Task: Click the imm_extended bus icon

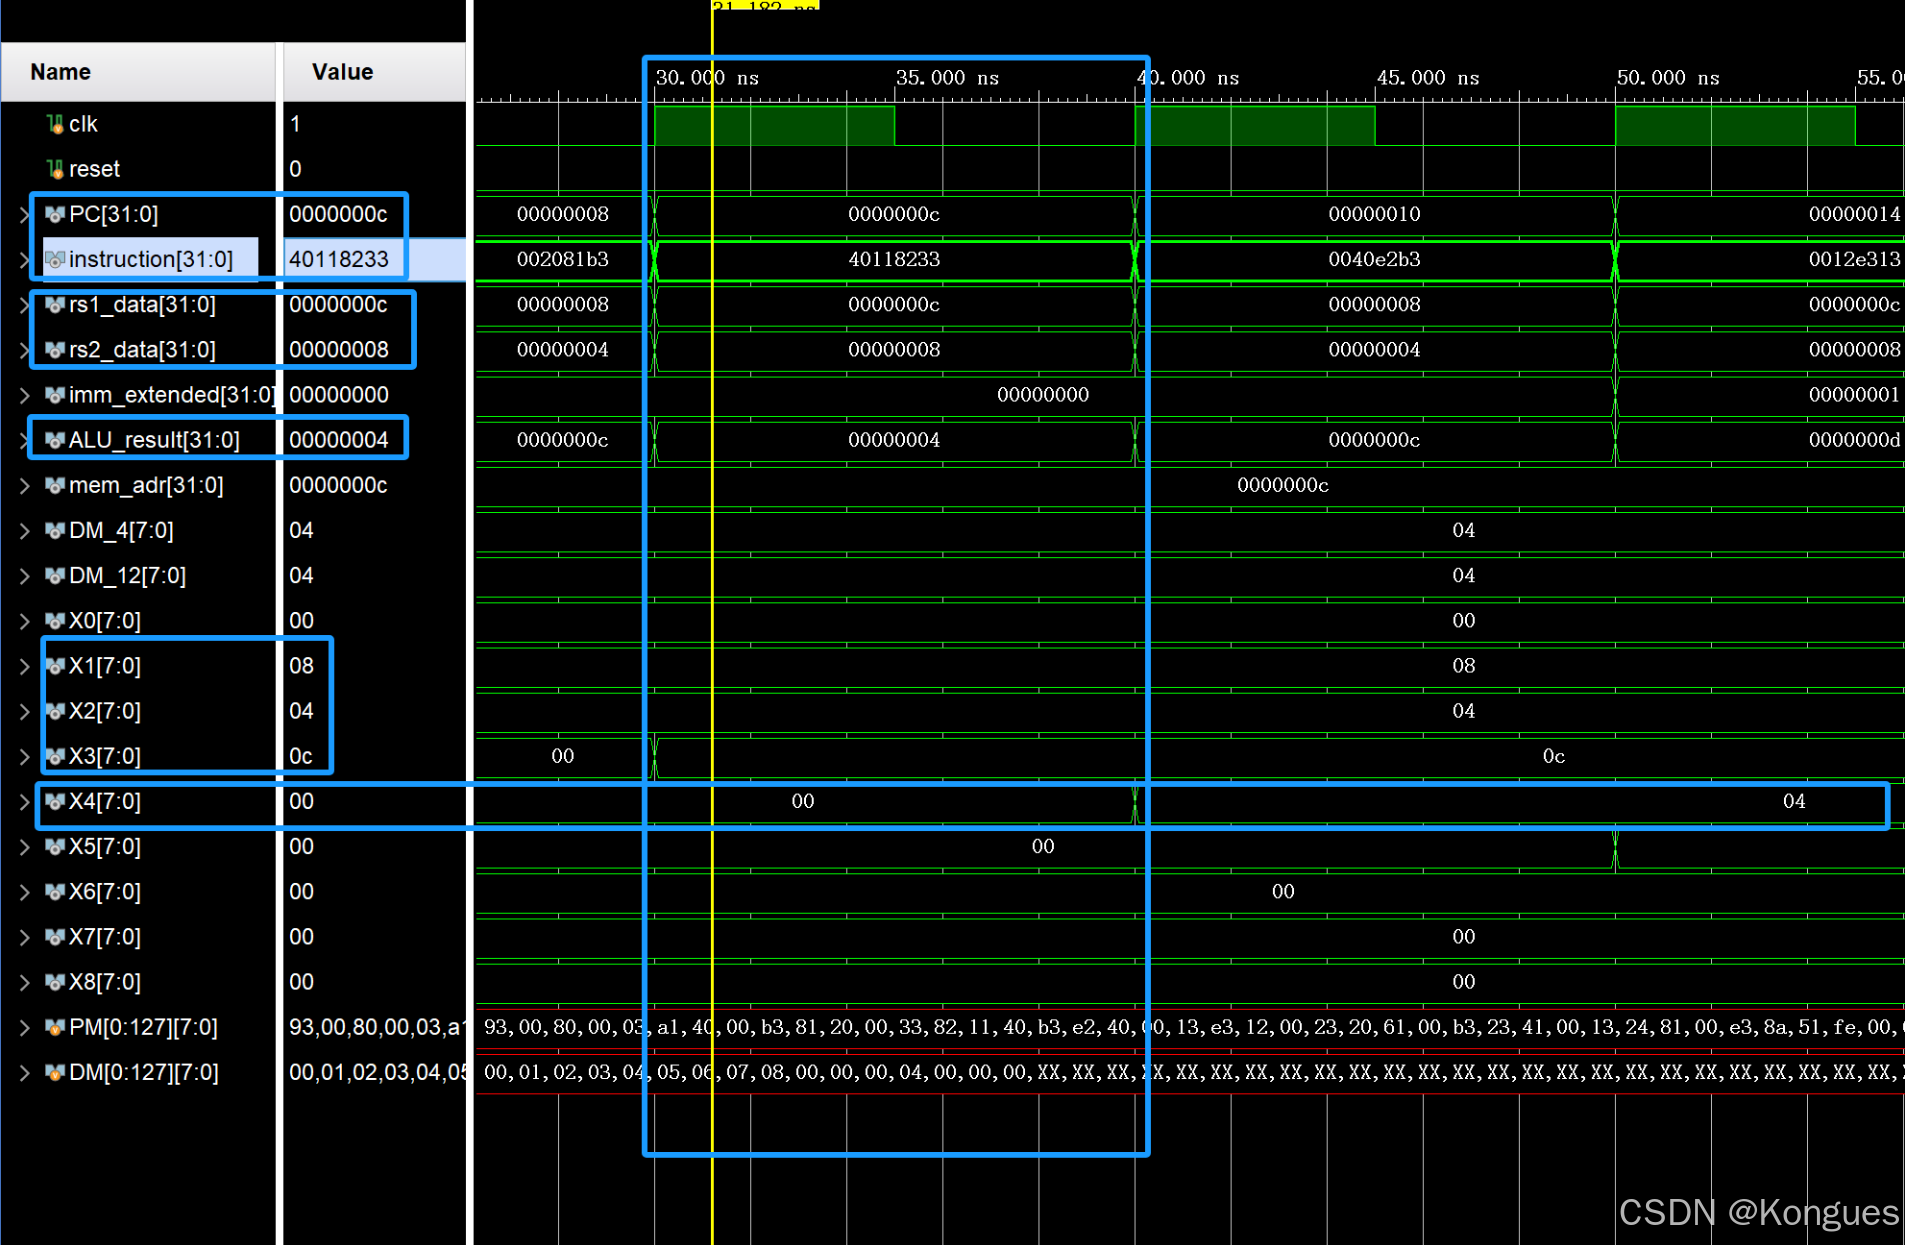Action: click(55, 395)
